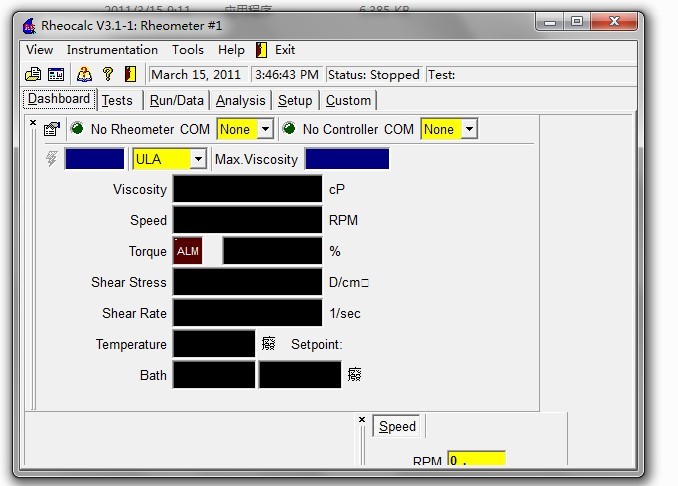Click the Speed tab in the lower panel

397,426
